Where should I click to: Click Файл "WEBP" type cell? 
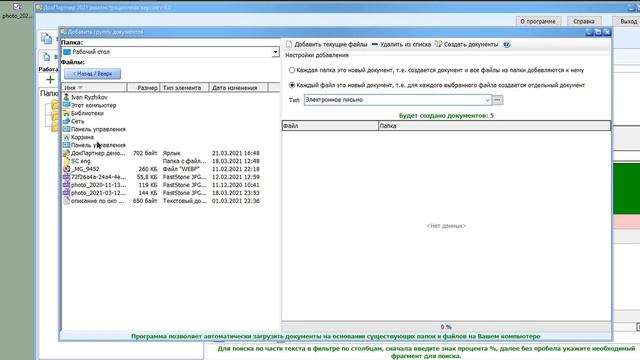click(x=181, y=169)
